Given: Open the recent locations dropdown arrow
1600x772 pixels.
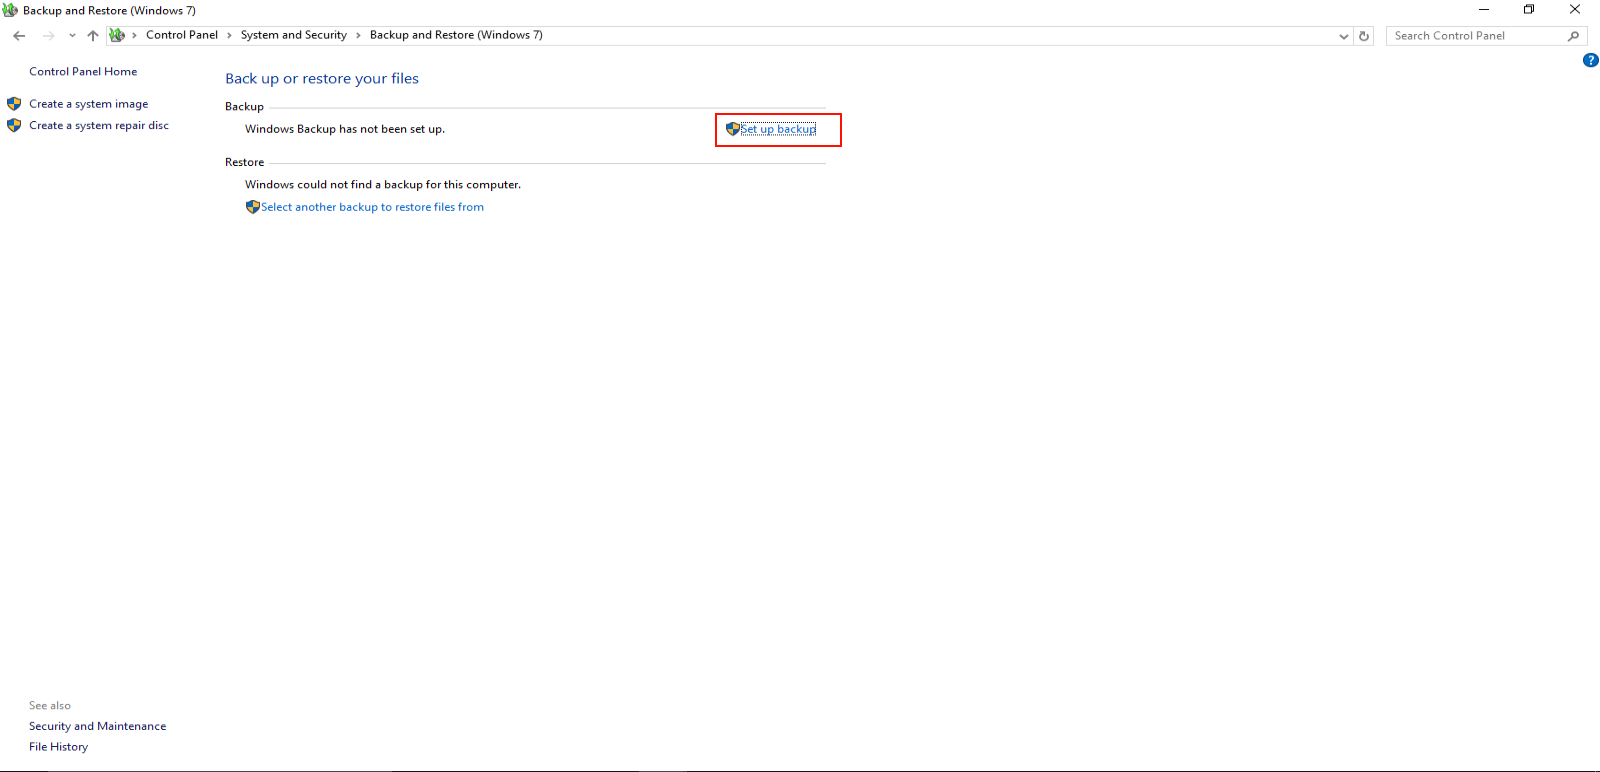Looking at the screenshot, I should (72, 35).
